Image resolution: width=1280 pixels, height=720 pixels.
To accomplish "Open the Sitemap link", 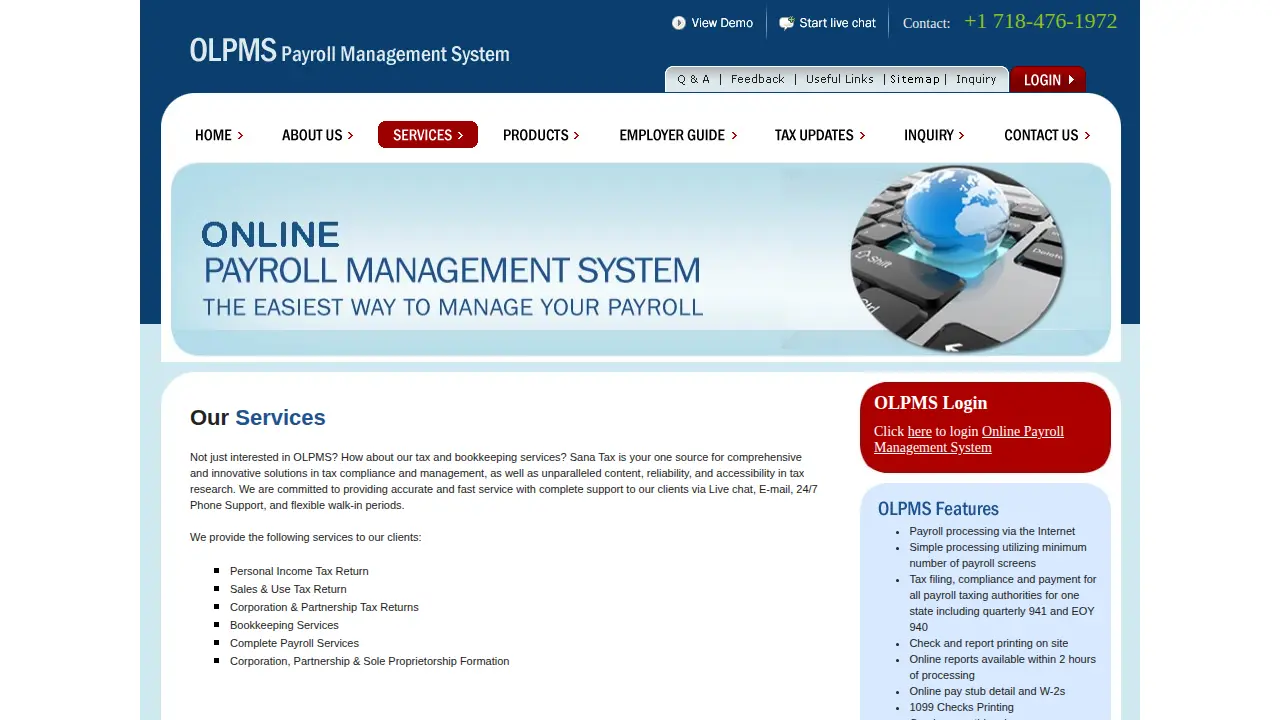I will [x=915, y=79].
